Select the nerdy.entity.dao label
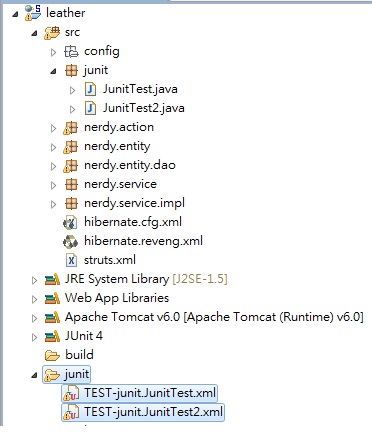Screen dimensions: 372x432 (x=130, y=166)
